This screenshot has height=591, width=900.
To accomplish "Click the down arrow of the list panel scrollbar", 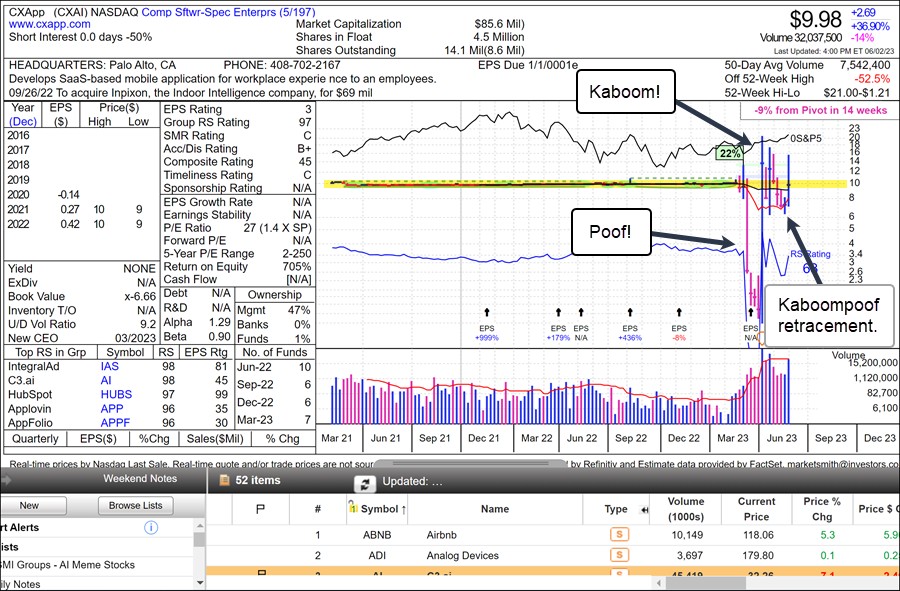I will pos(199,582).
